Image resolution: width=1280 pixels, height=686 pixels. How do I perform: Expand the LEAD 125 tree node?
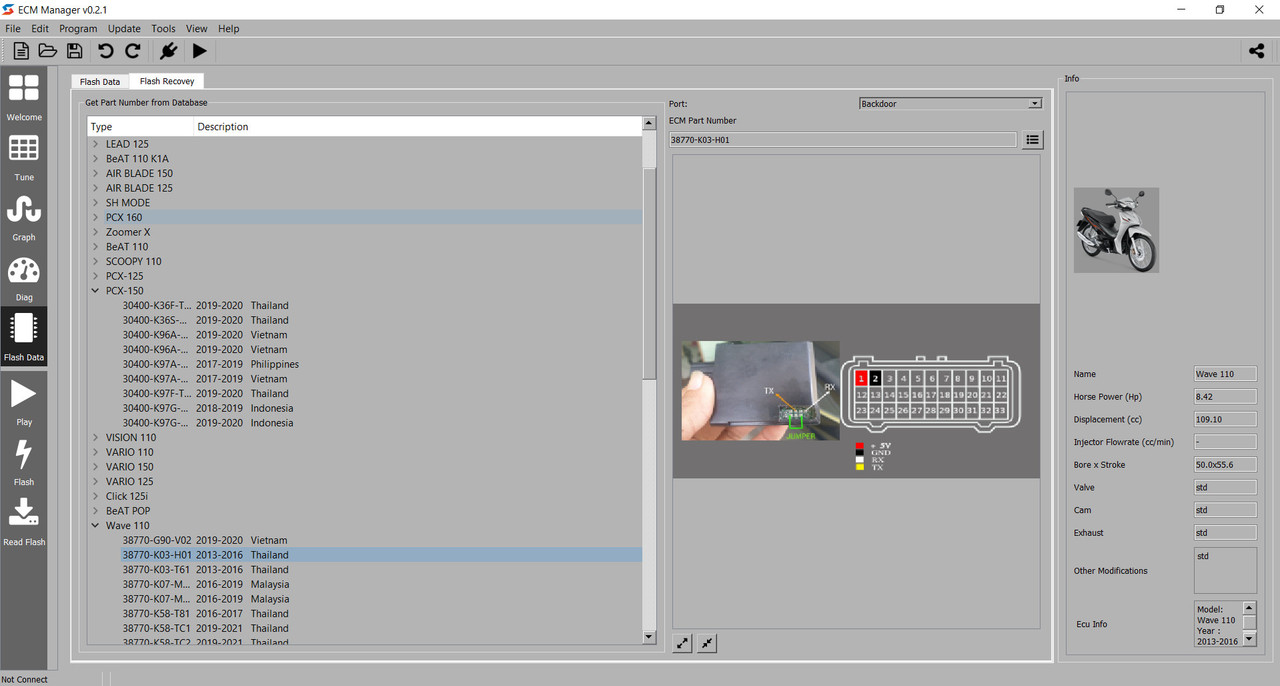click(96, 144)
